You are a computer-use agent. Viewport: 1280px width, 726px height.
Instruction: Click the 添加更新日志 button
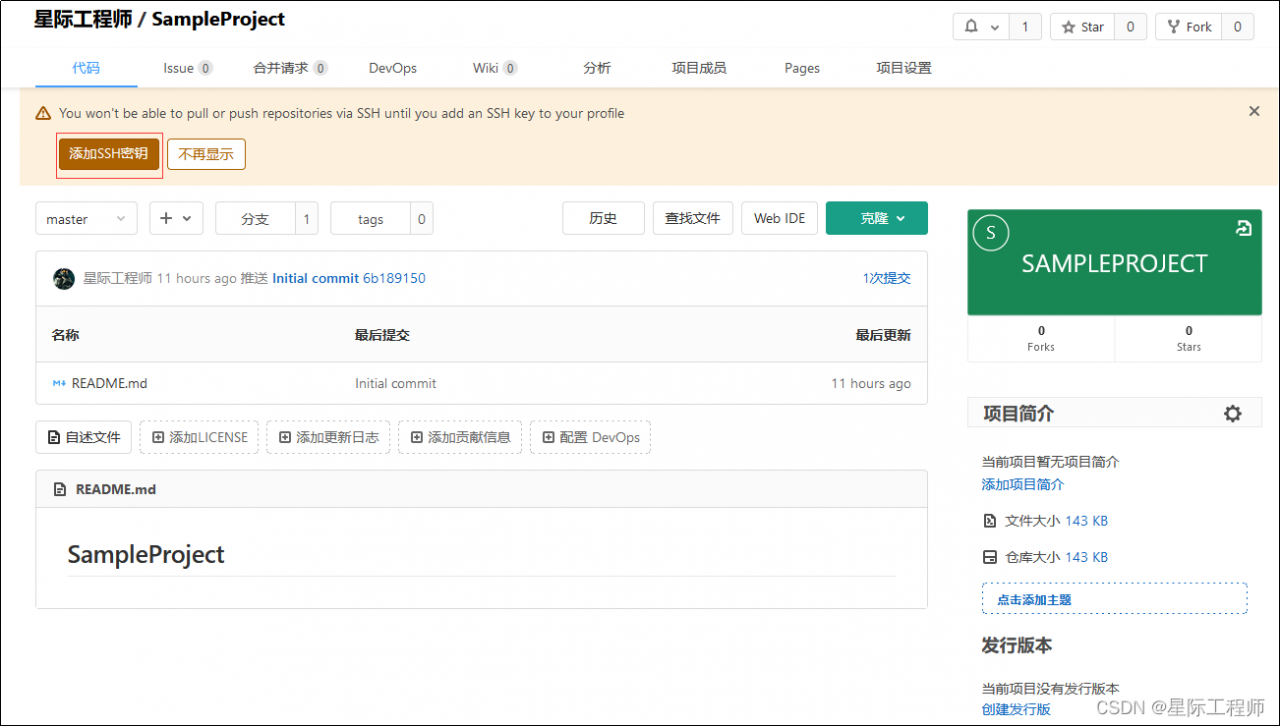(x=328, y=437)
